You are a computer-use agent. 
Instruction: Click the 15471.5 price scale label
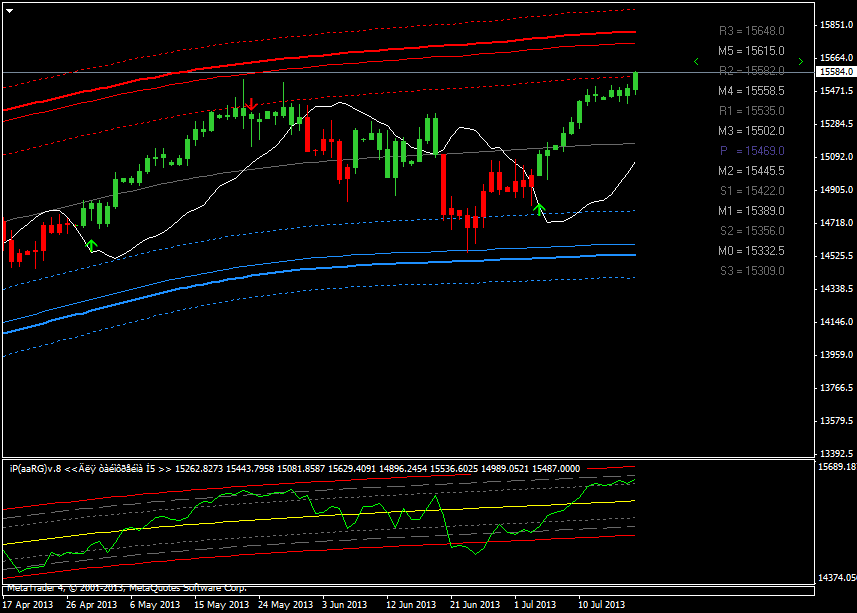click(836, 91)
